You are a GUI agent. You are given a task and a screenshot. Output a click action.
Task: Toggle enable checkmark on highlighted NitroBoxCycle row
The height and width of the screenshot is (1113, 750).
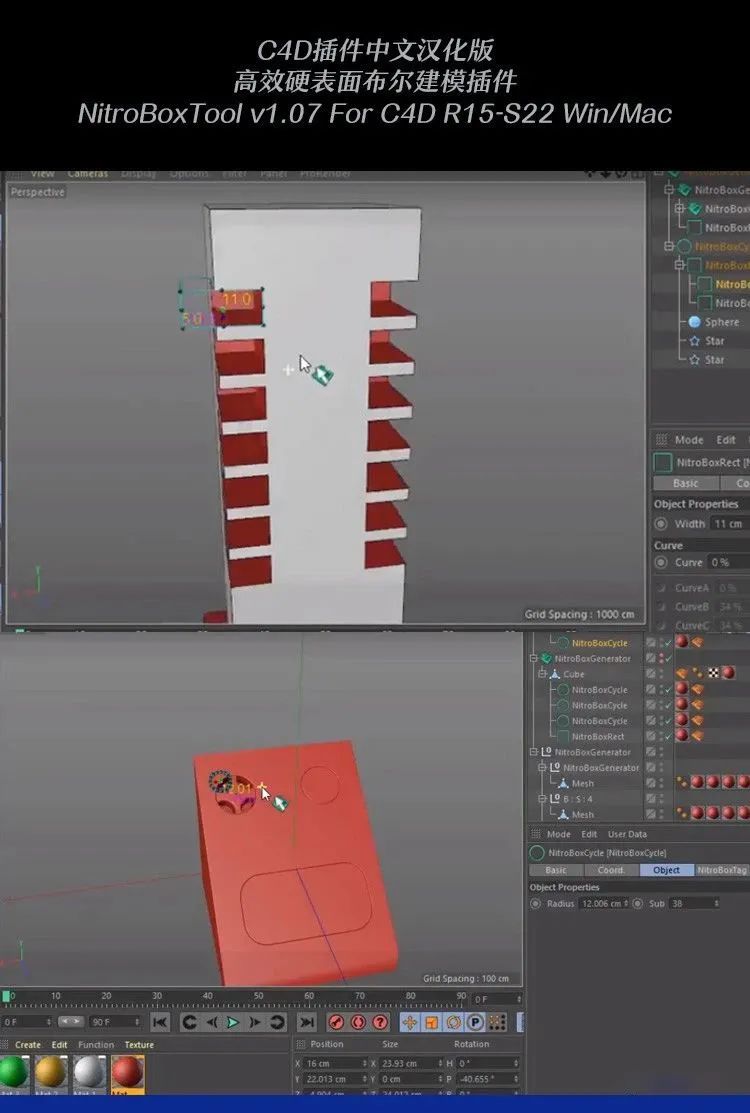pos(667,642)
